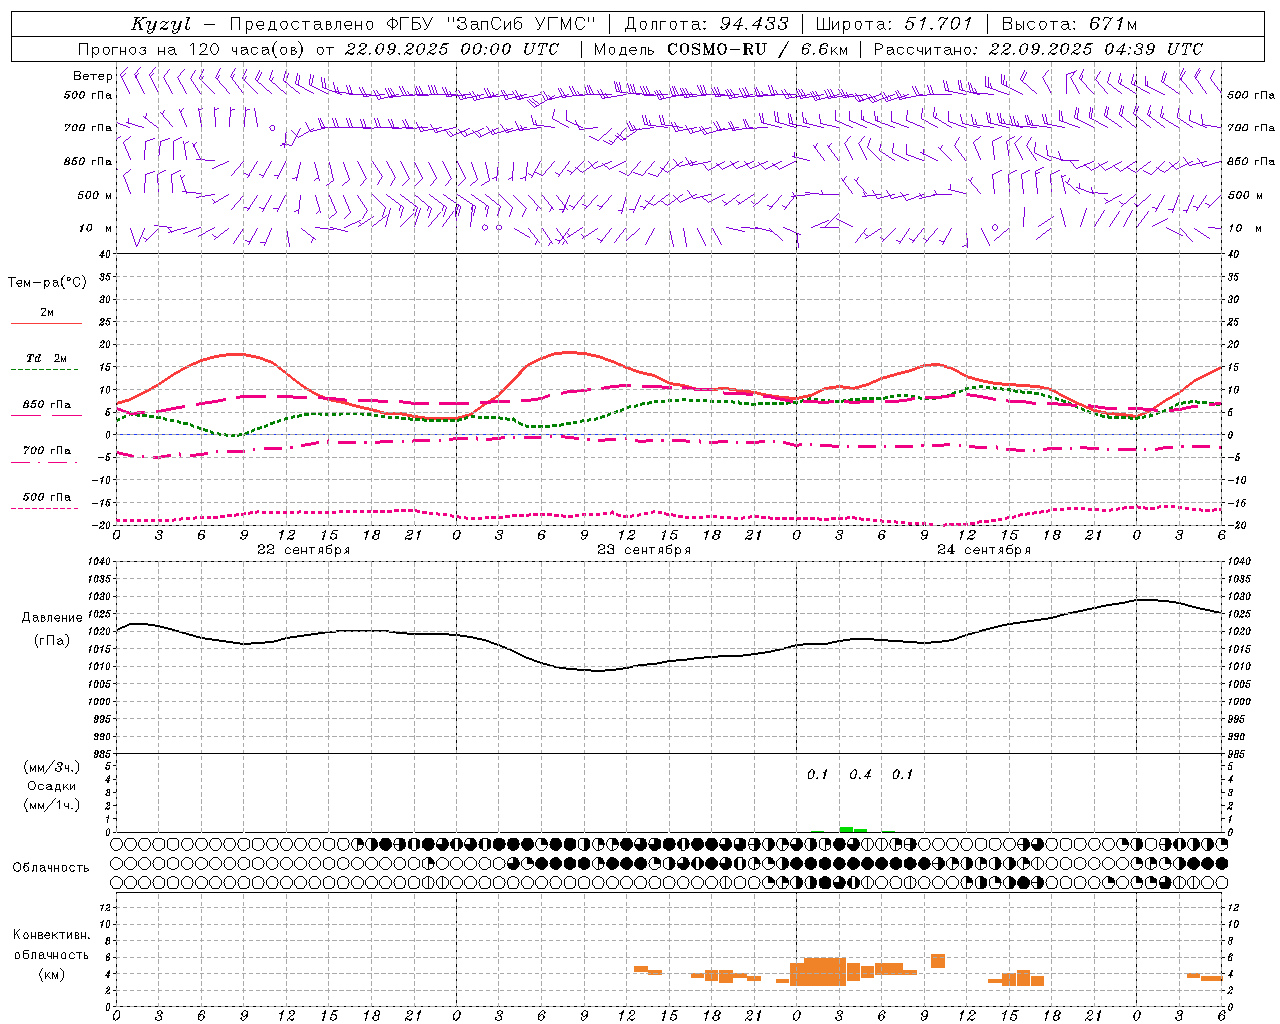This screenshot has height=1024, width=1280.
Task: Click the Ветер panel label
Action: 92,76
